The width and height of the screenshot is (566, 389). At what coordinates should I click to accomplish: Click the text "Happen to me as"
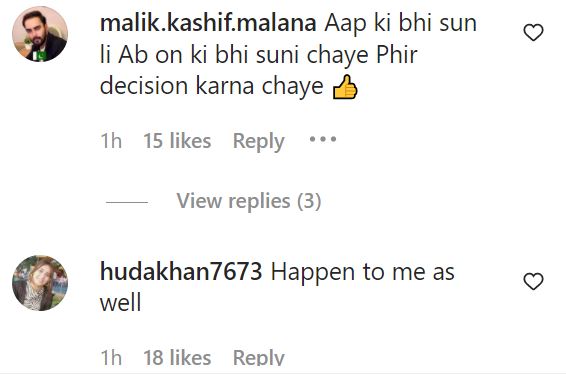(362, 272)
